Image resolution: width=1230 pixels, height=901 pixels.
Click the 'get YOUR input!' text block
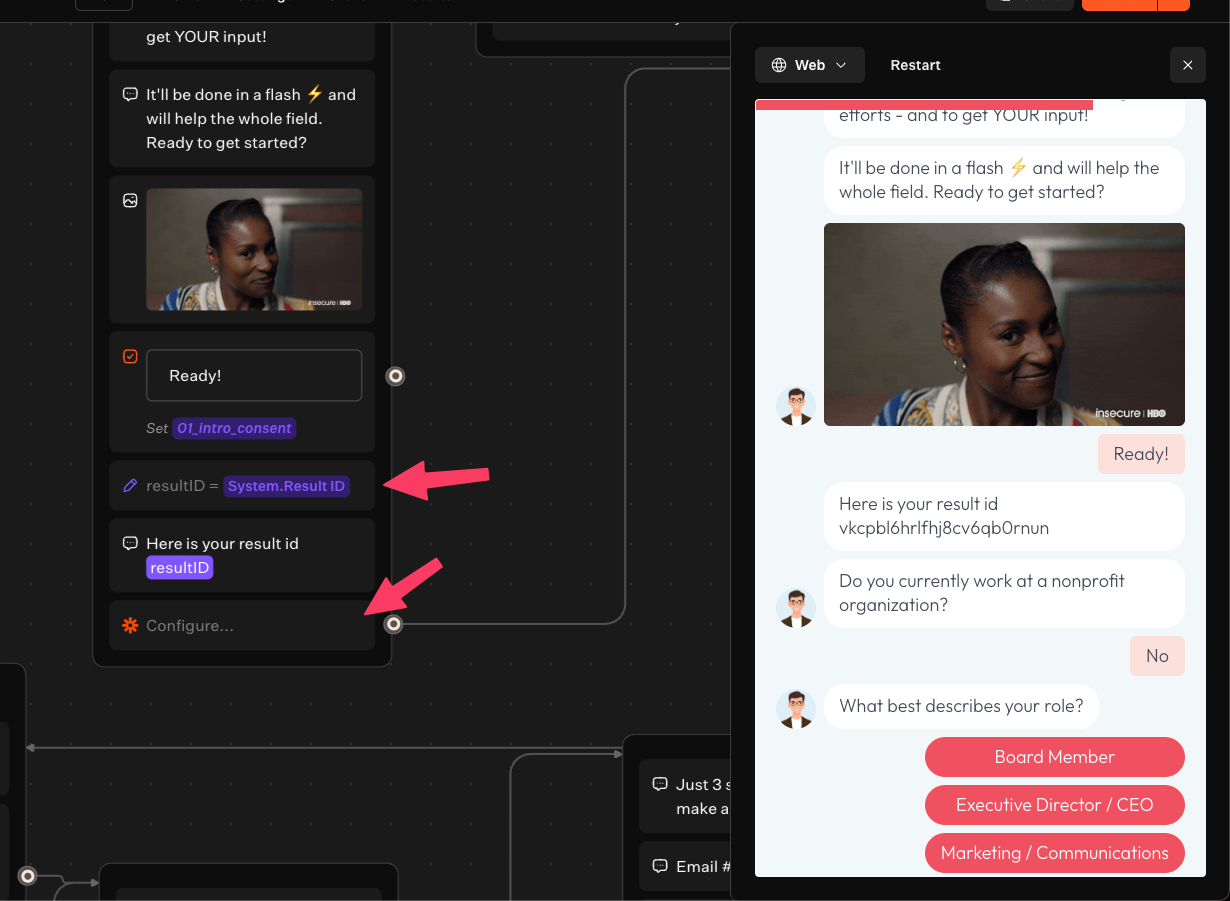click(242, 37)
